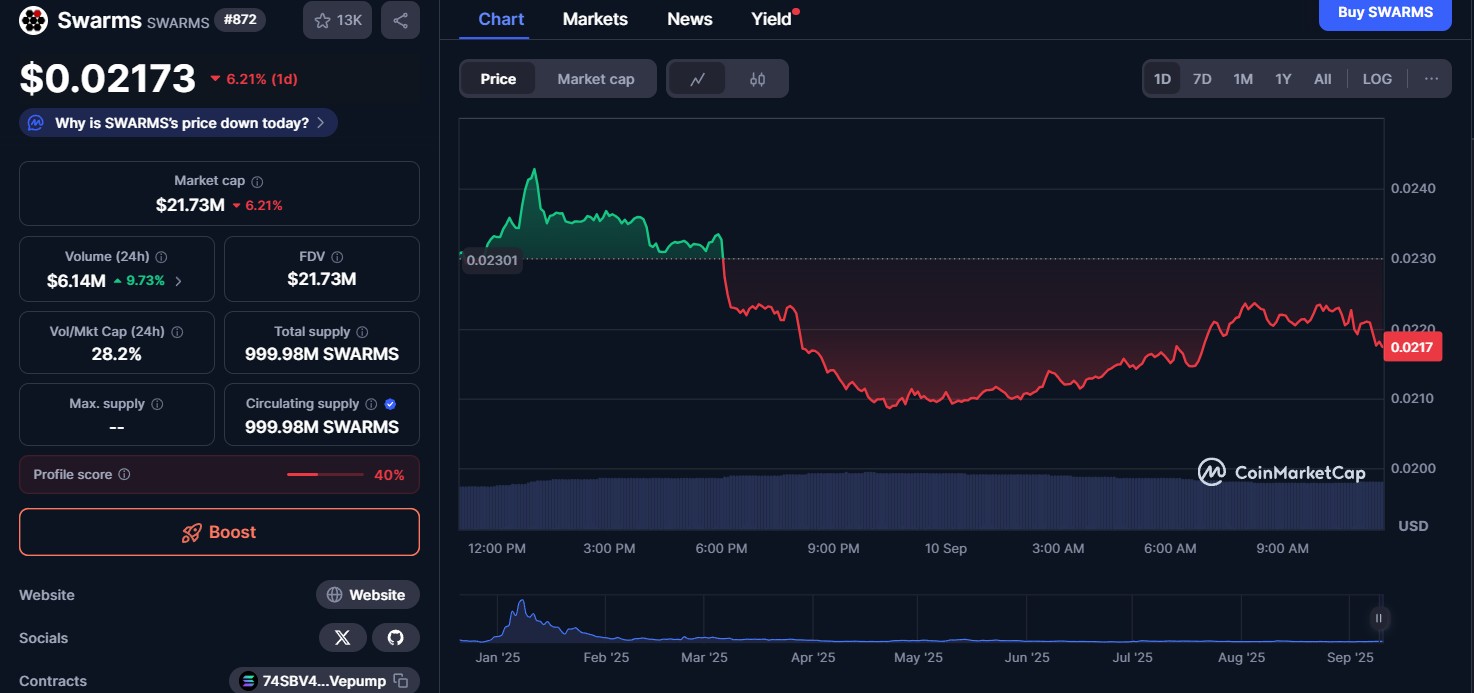
Task: Select the Market cap chart toggle
Action: pyautogui.click(x=596, y=79)
